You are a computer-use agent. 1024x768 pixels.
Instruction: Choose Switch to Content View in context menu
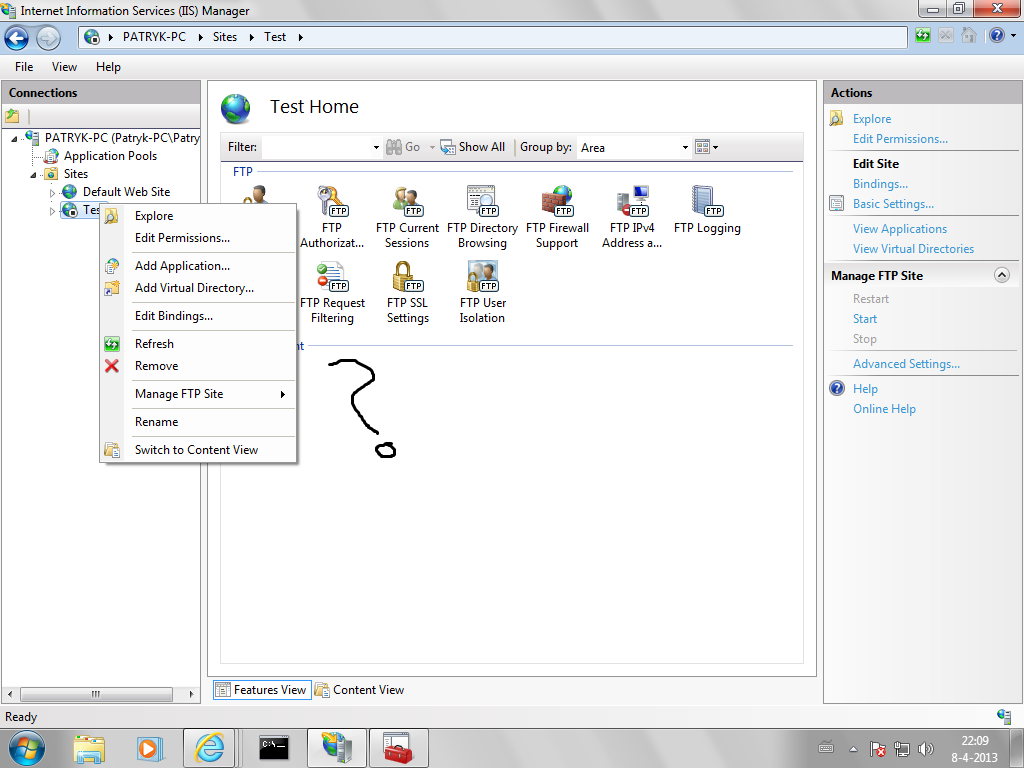[x=199, y=450]
